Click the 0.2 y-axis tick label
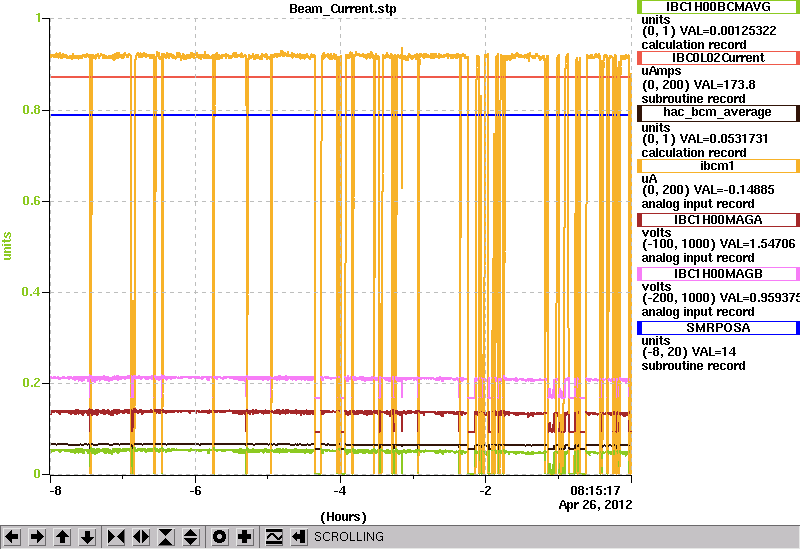Viewport: 800px width, 549px height. coord(31,383)
